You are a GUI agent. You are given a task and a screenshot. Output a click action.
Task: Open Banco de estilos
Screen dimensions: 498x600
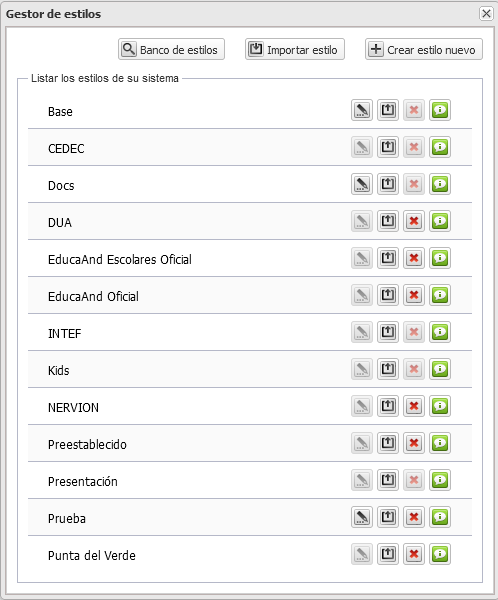click(x=171, y=49)
